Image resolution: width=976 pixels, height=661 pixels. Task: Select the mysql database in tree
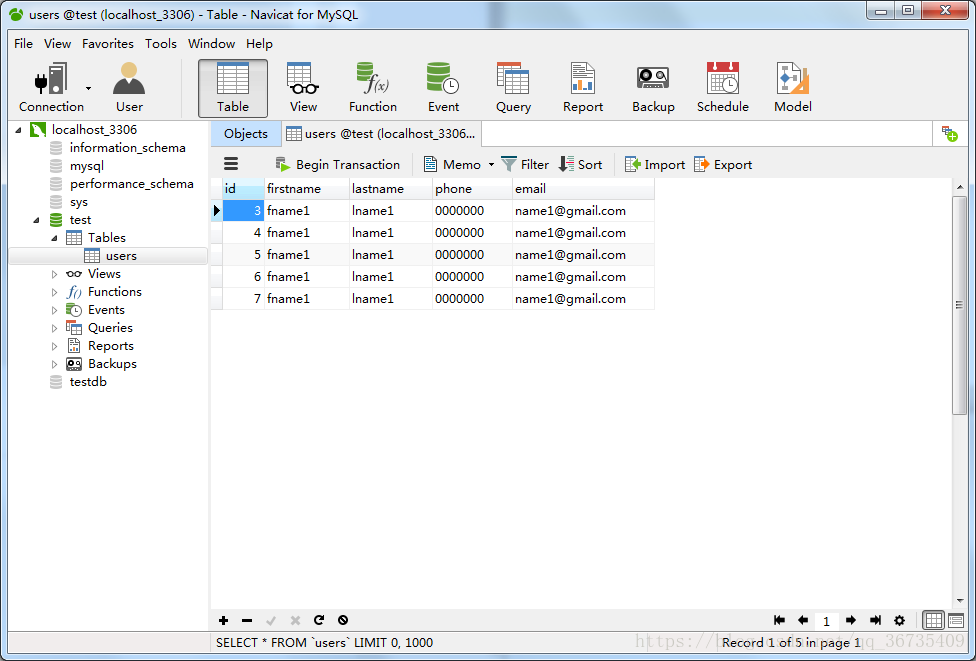click(77, 166)
